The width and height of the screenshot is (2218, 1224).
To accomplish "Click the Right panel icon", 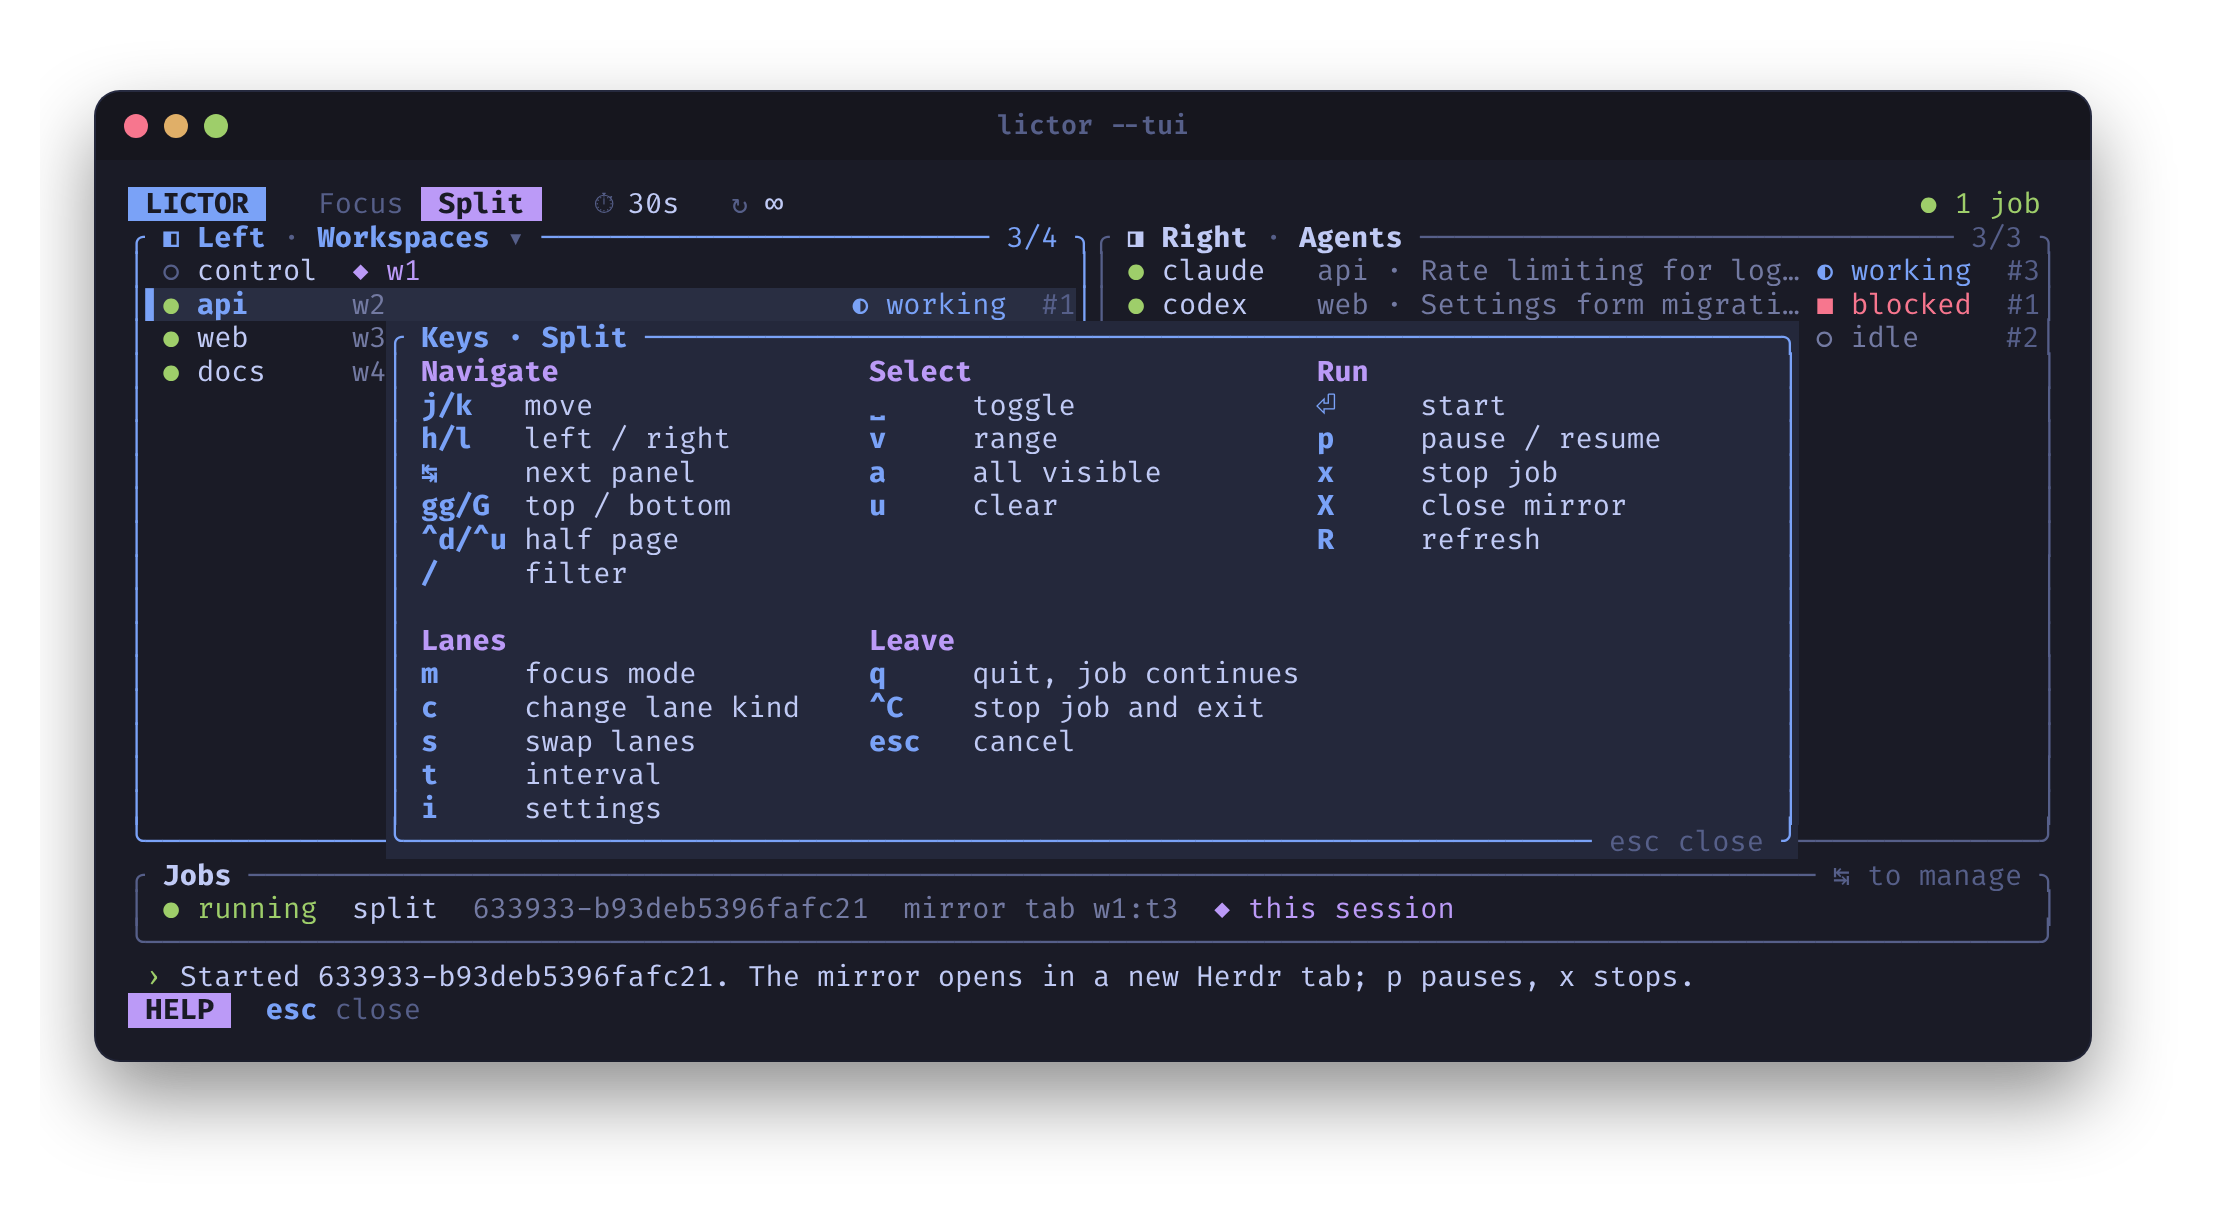I will [x=1136, y=238].
